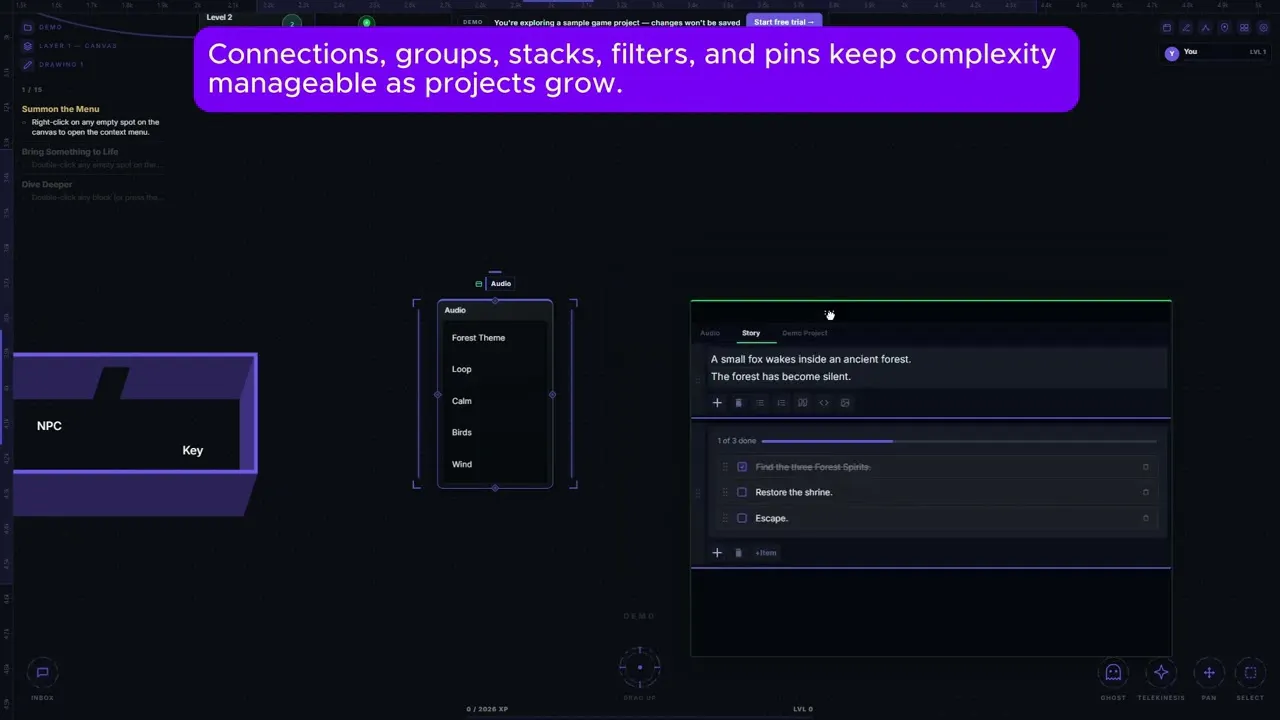1280x720 pixels.
Task: Select Wind in Audio stack
Action: tap(461, 464)
